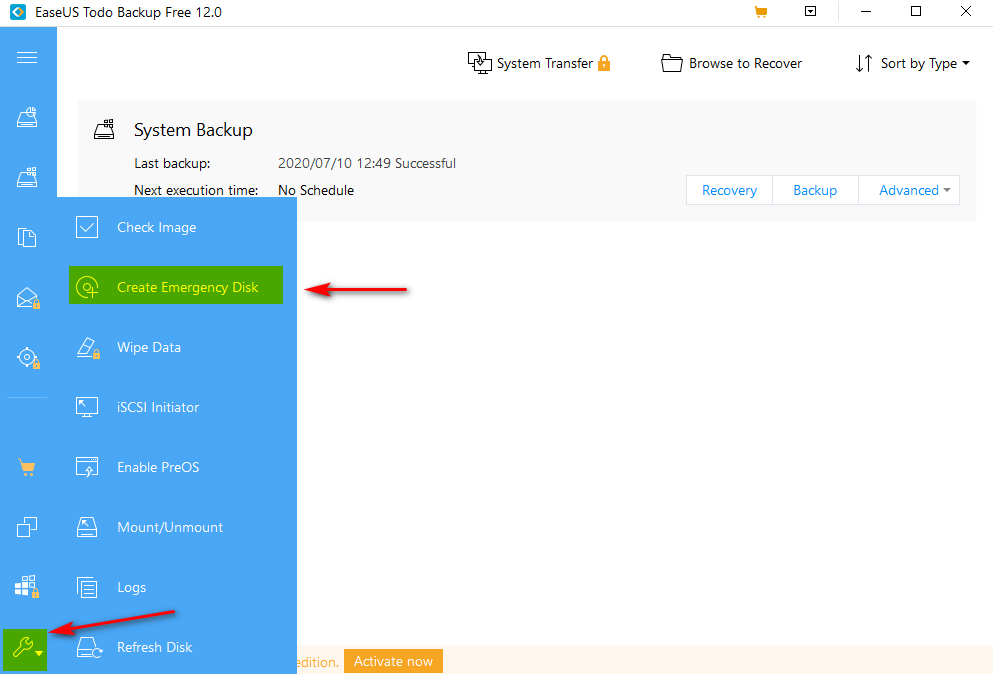The width and height of the screenshot is (993, 674).
Task: Click the iSCSI Initiator monitor icon
Action: (x=87, y=407)
